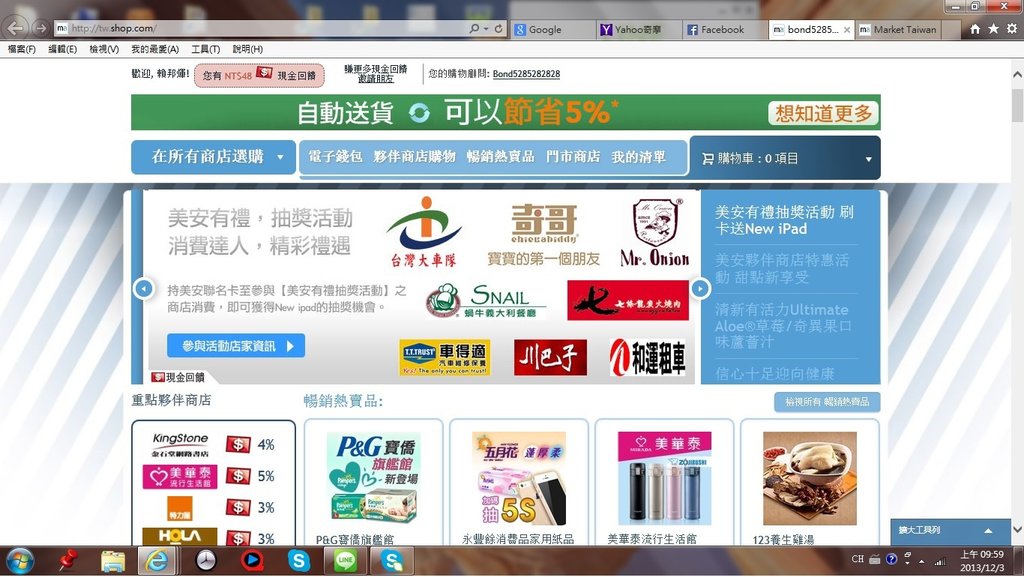Open Internet Explorer taskbar icon
The width and height of the screenshot is (1024, 577).
tap(156, 561)
